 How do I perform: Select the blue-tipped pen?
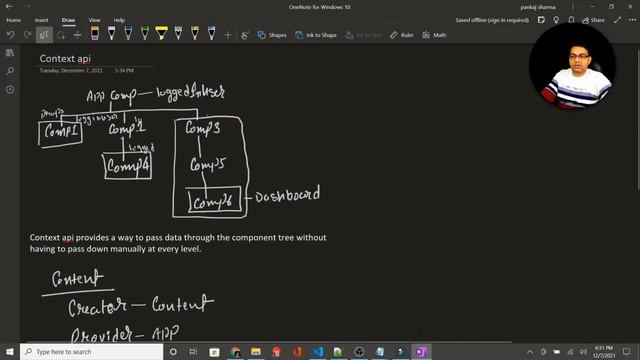tap(128, 33)
